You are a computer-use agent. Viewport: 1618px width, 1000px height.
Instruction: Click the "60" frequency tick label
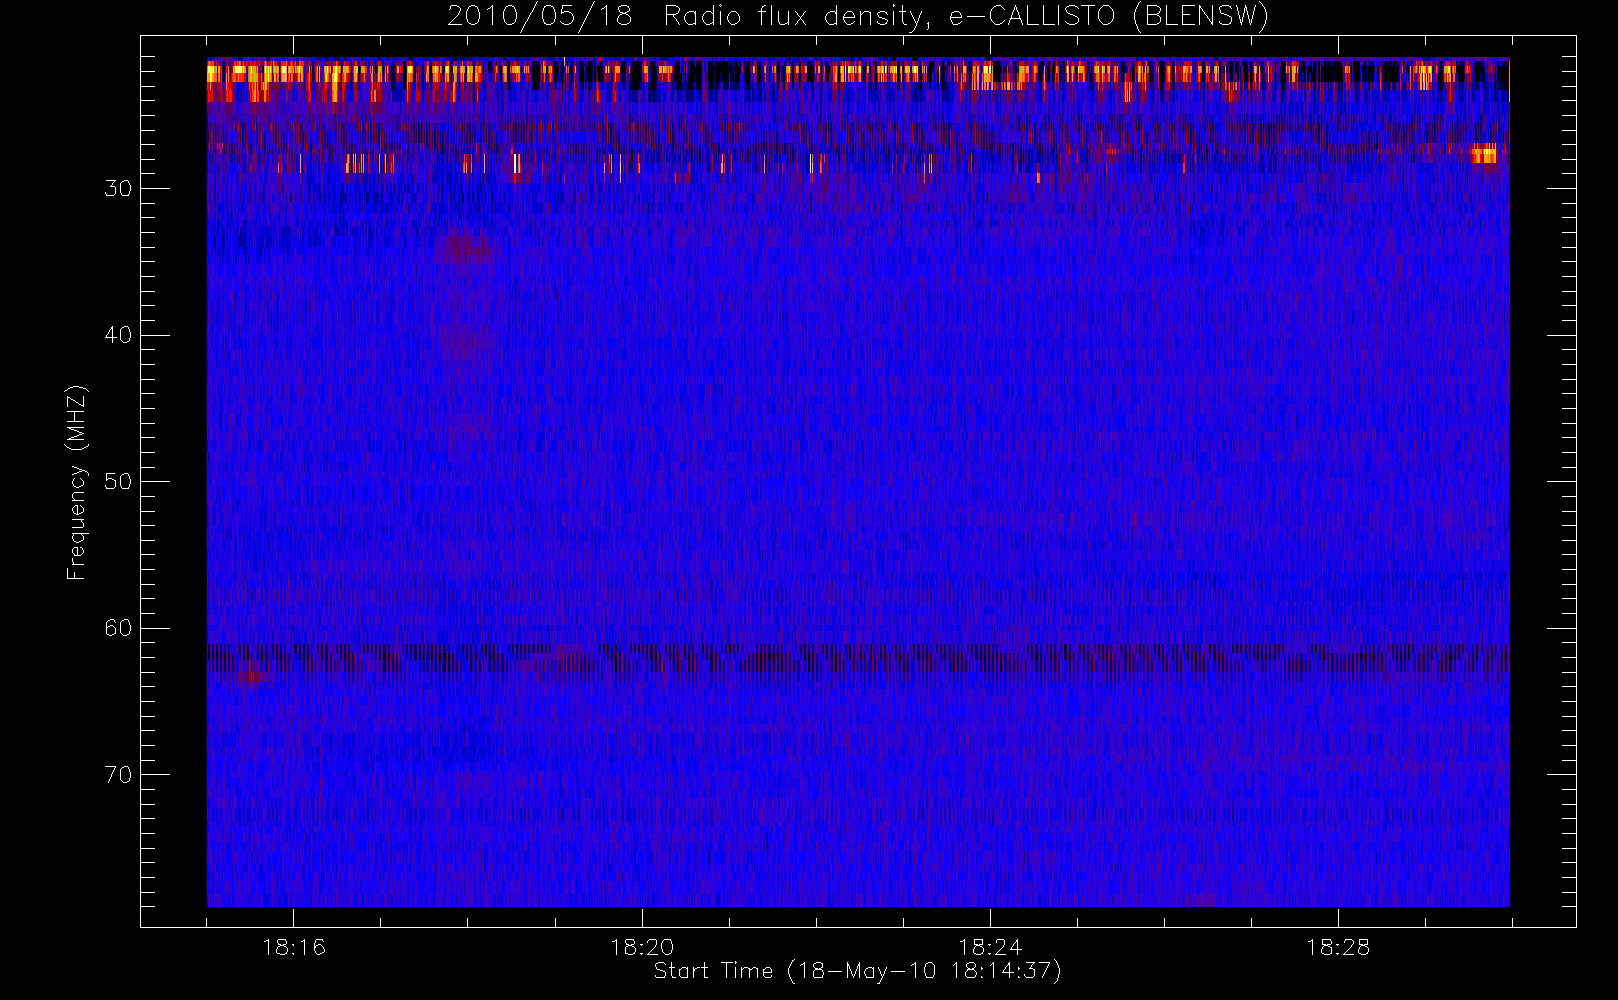(118, 628)
